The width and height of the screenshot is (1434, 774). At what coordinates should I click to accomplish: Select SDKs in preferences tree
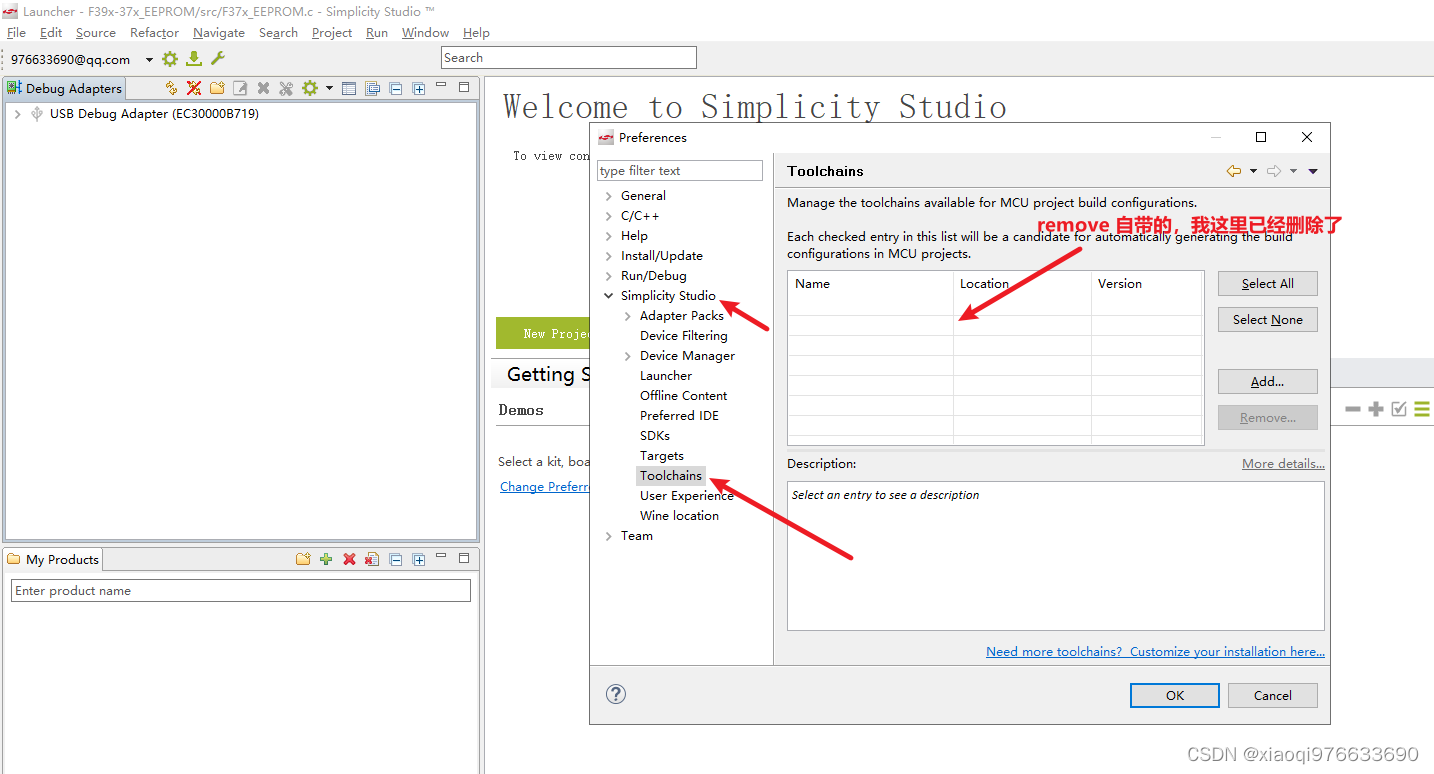coord(655,436)
